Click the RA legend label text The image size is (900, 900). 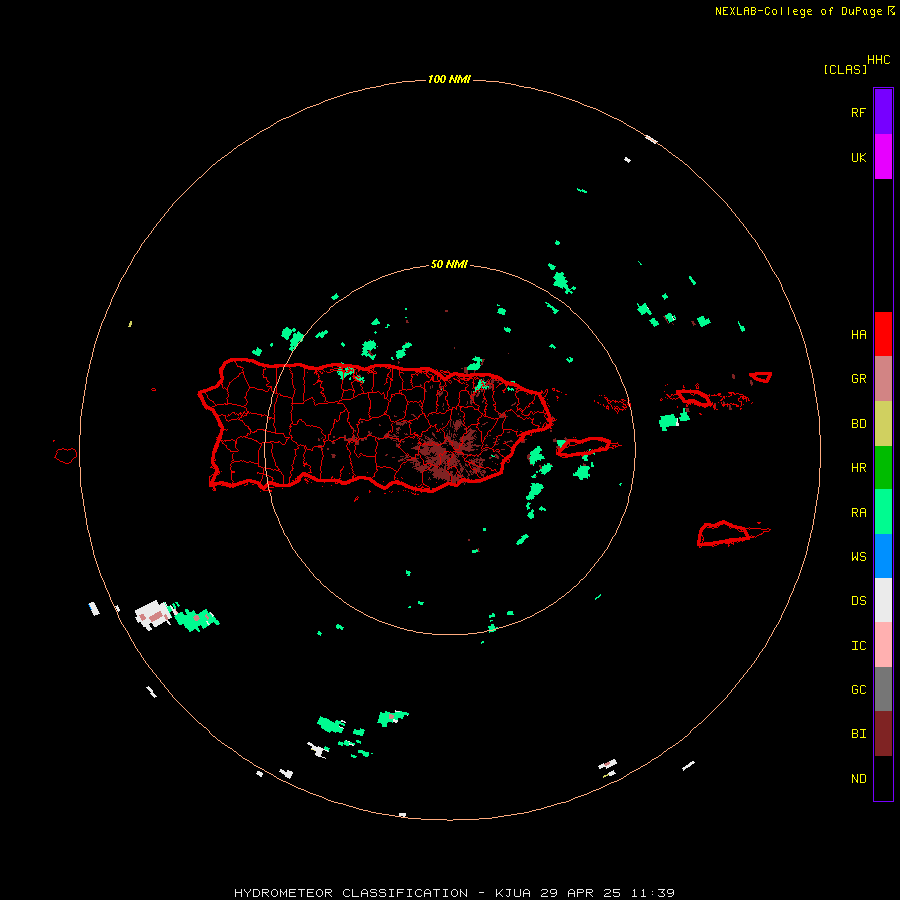click(x=858, y=513)
